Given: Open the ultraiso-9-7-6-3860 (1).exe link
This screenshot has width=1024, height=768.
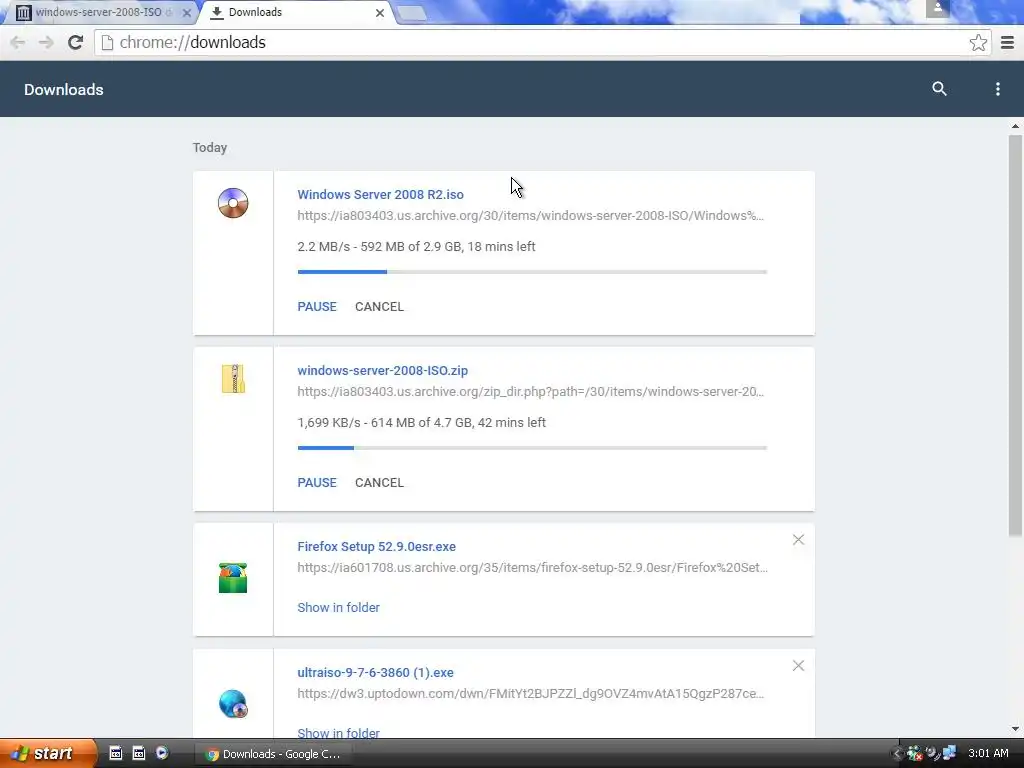Looking at the screenshot, I should 376,673.
